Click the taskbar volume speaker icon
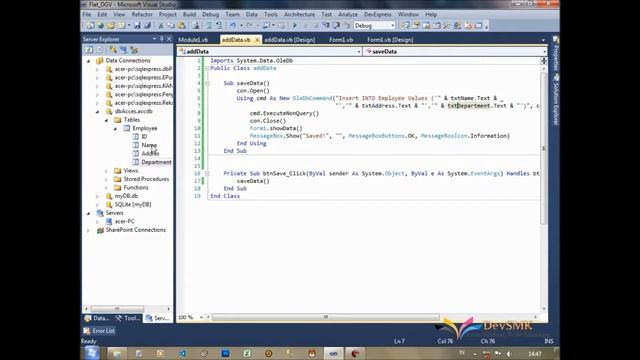Viewport: 640px width, 360px height. (x=509, y=353)
